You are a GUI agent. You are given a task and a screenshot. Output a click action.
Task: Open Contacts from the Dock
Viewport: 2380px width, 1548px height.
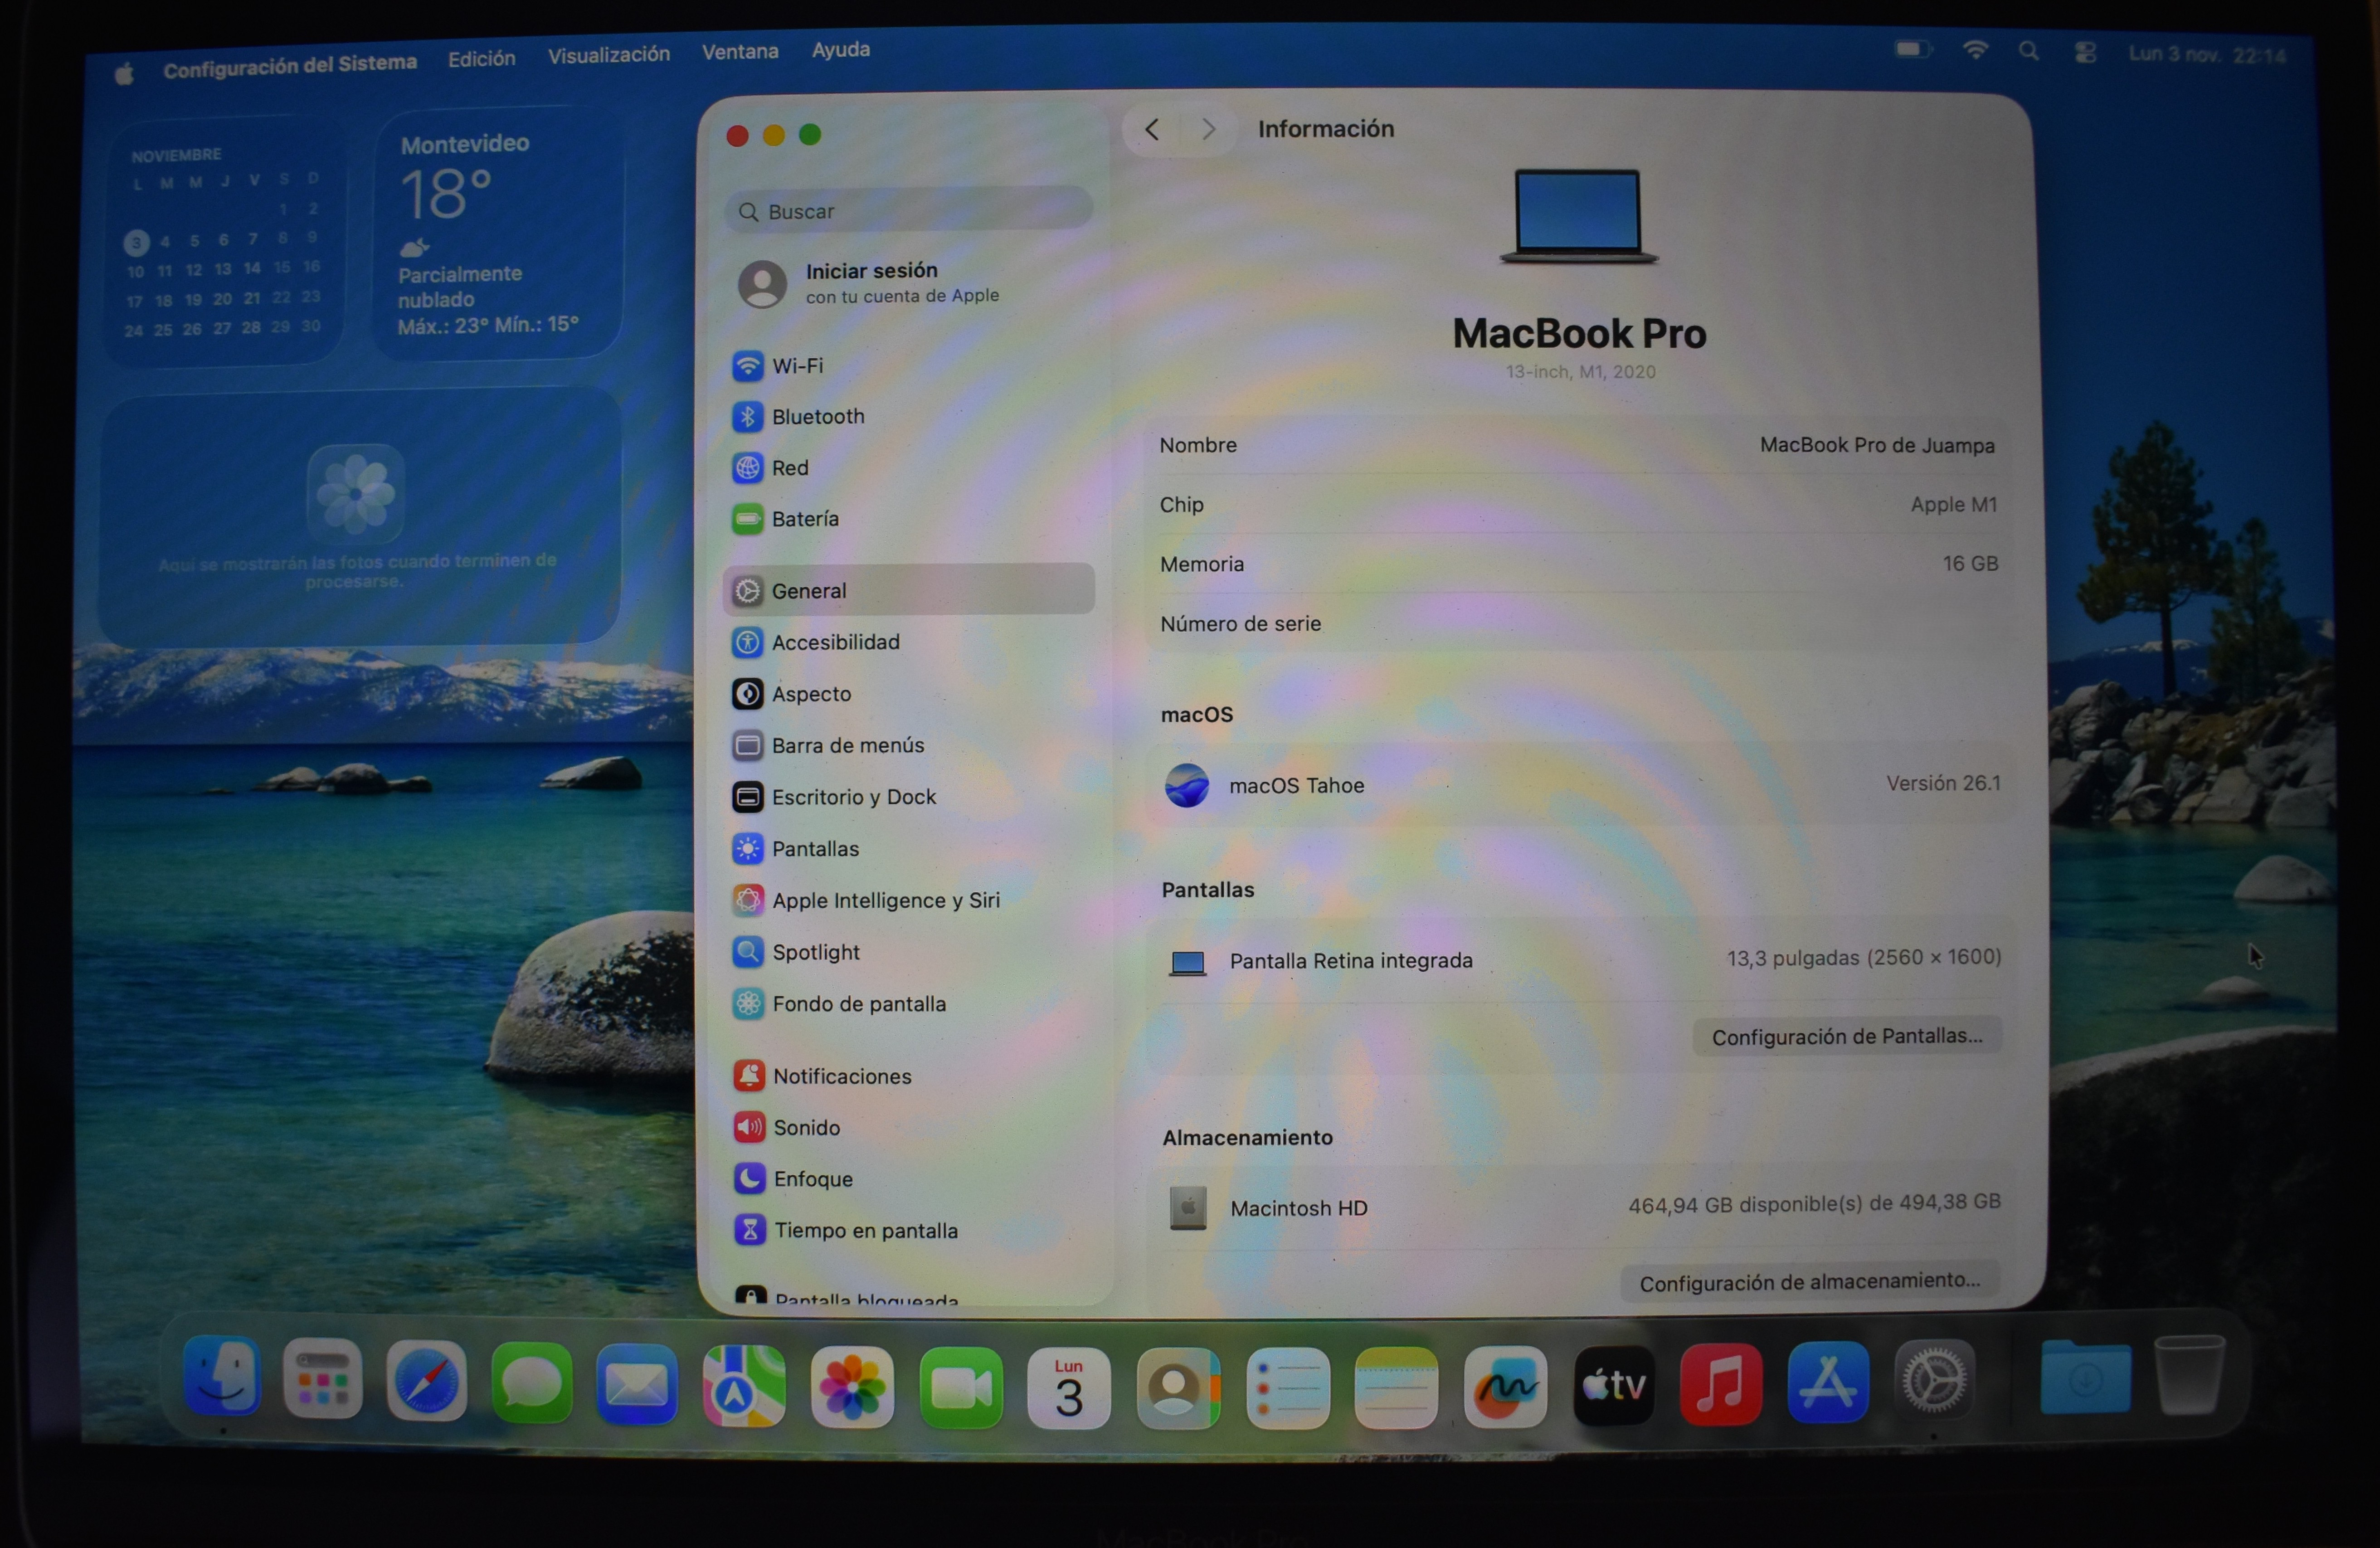(x=1178, y=1388)
